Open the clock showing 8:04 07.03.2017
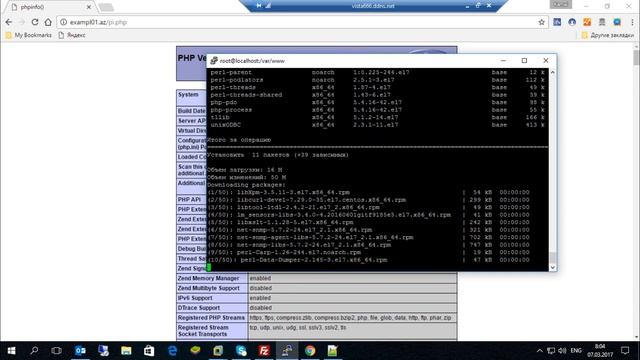Viewport: 640px width, 360px height. (x=600, y=350)
